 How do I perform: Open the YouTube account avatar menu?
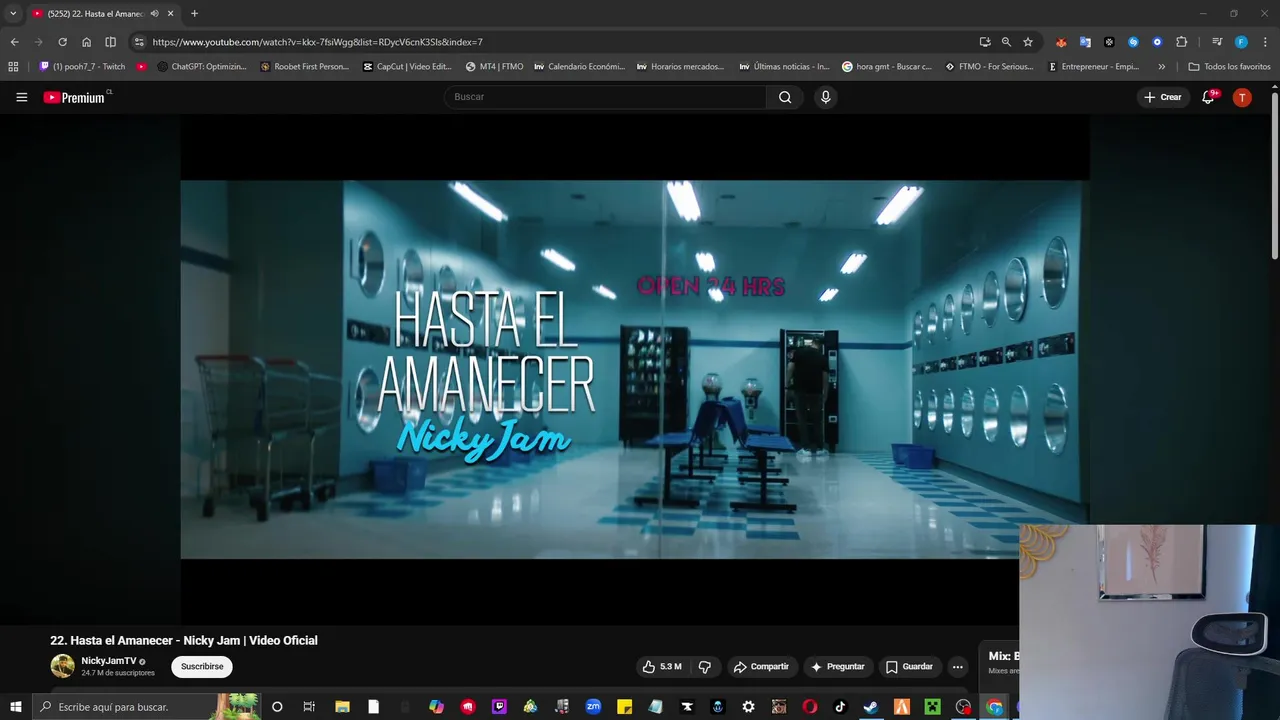point(1242,97)
